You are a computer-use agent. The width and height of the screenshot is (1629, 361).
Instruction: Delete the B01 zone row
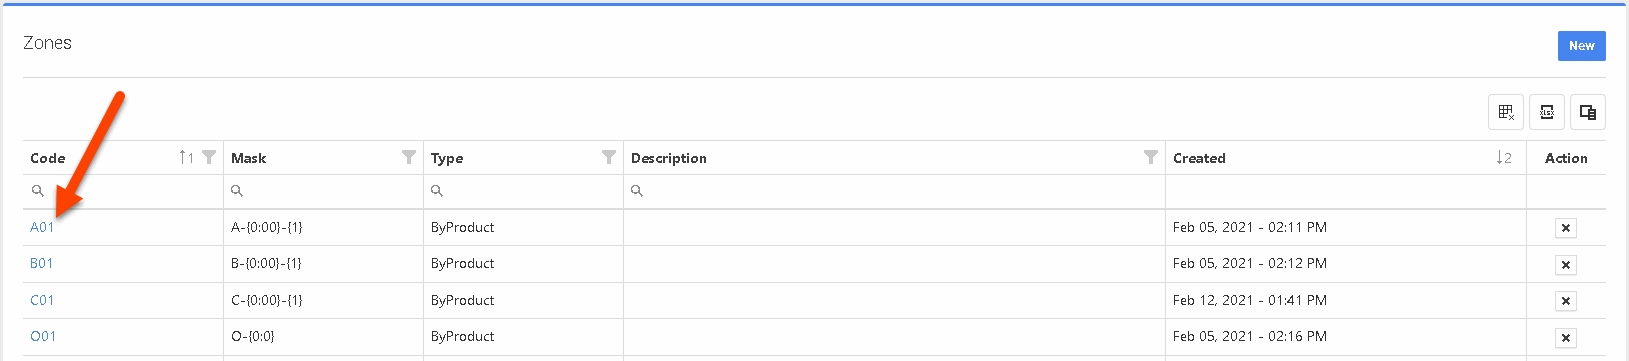coord(1566,265)
